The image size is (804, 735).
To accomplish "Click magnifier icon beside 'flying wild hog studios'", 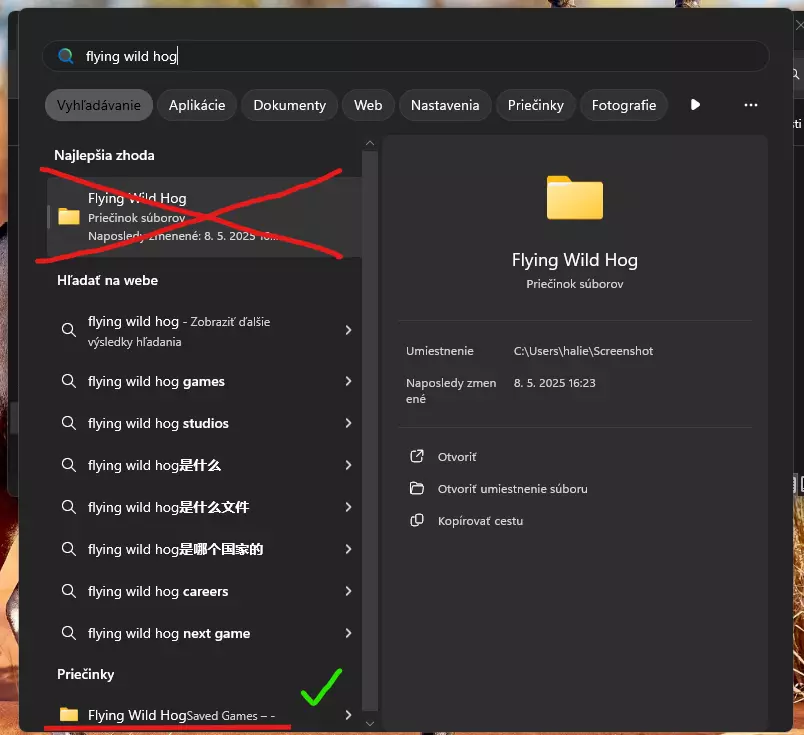I will click(69, 423).
